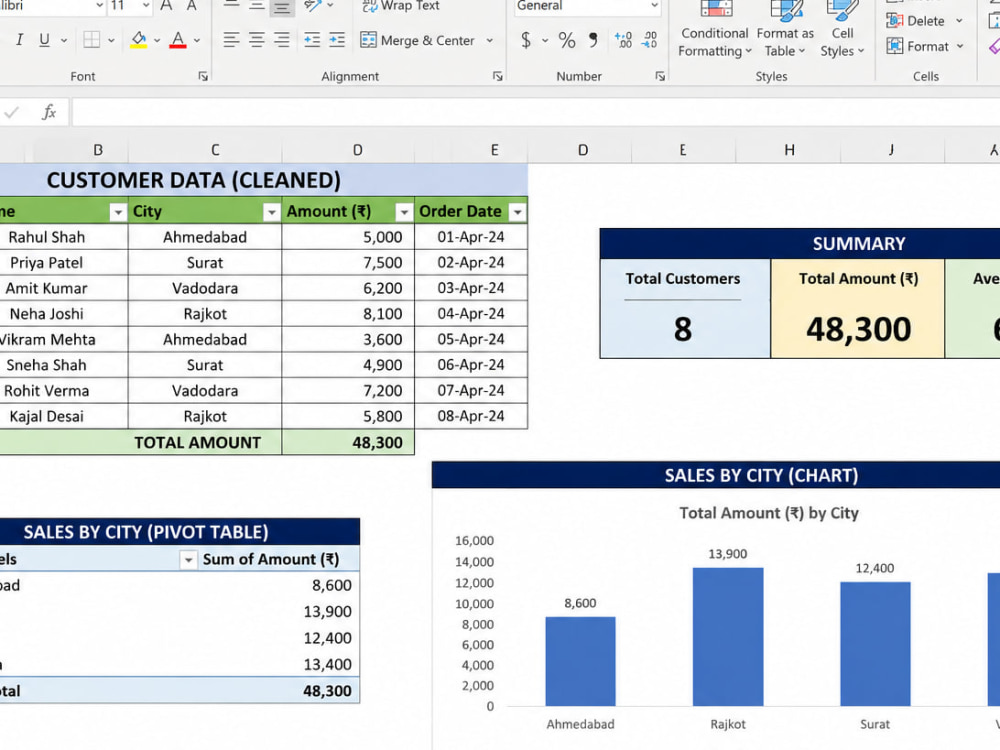Click Merge & Center button
1000x750 pixels.
point(418,40)
